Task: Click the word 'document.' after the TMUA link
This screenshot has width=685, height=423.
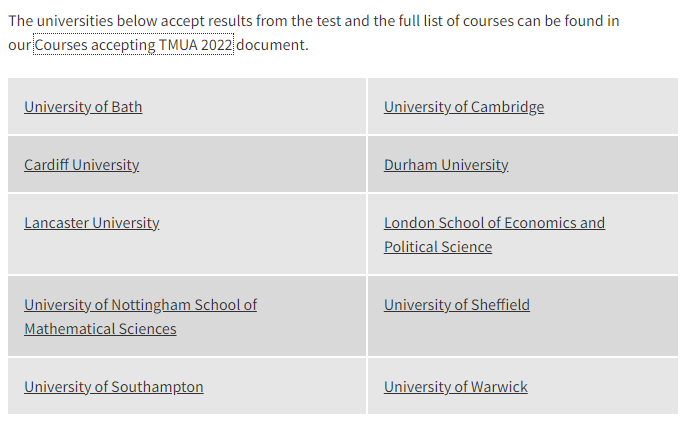Action: click(x=272, y=45)
